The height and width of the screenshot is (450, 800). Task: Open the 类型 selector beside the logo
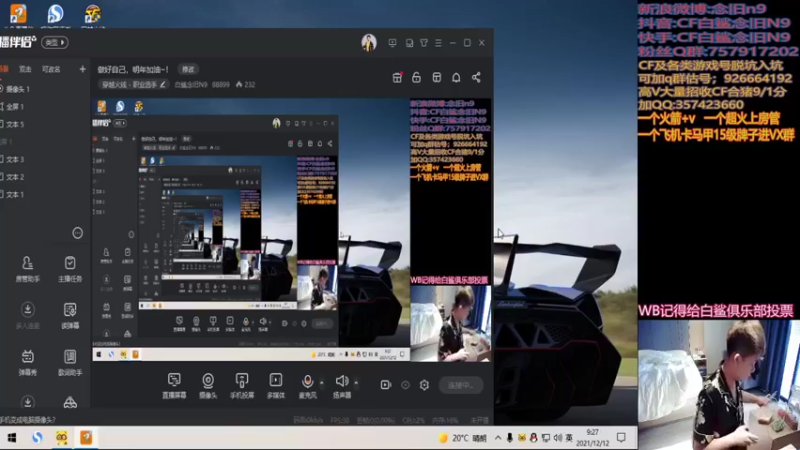click(x=55, y=42)
